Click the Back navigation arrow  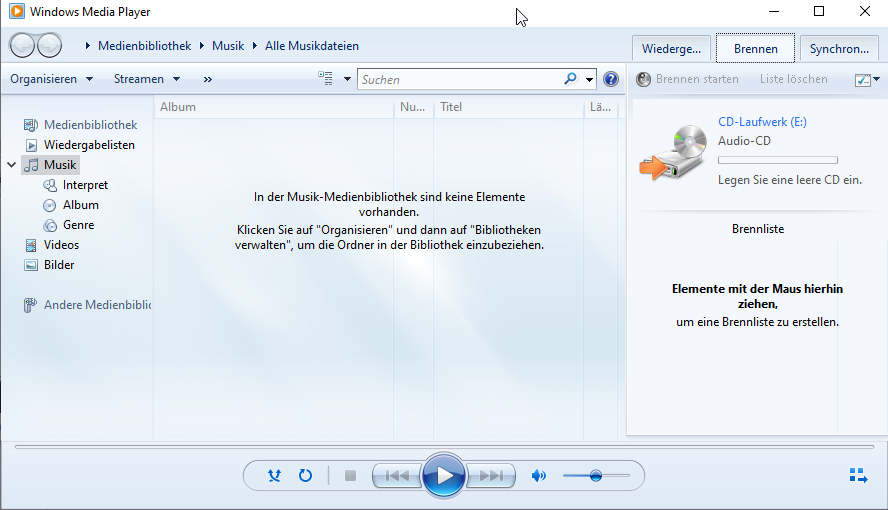click(23, 45)
